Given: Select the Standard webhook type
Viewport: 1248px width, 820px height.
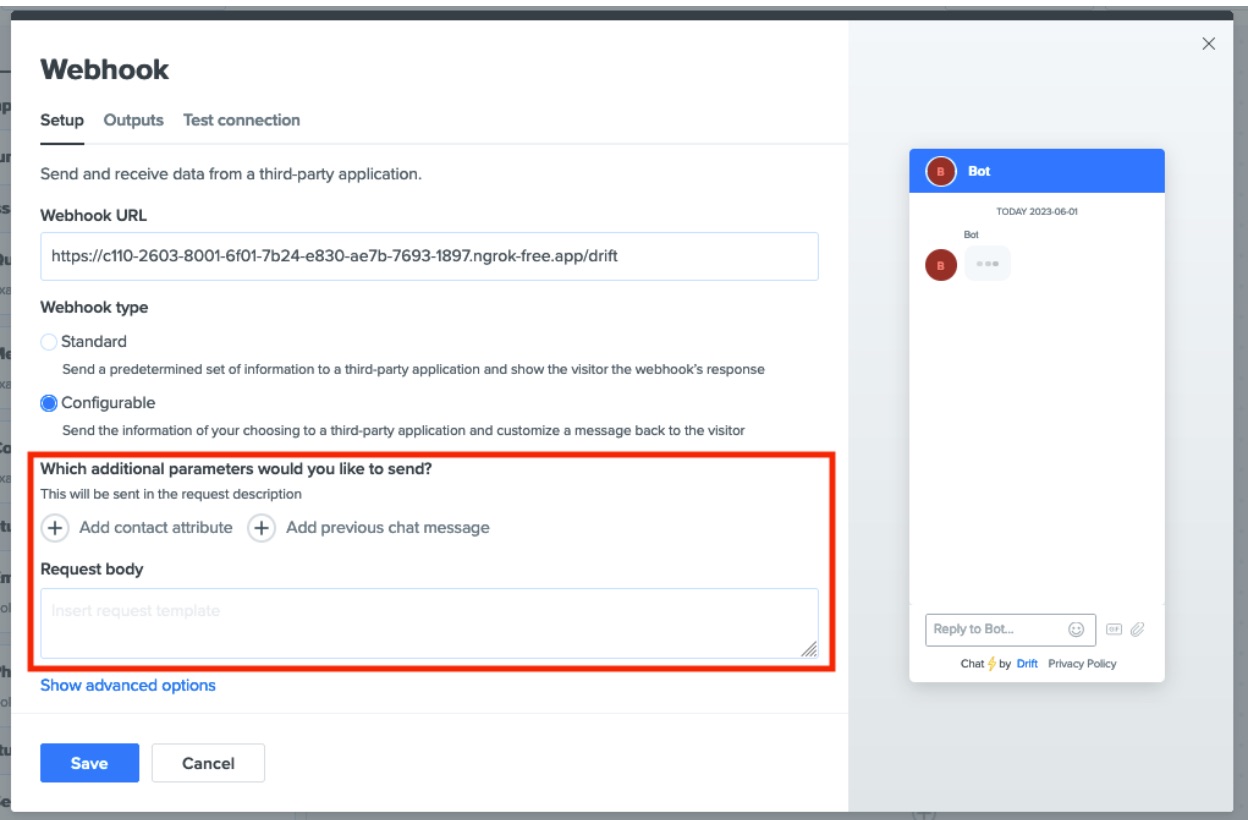Looking at the screenshot, I should coord(49,342).
